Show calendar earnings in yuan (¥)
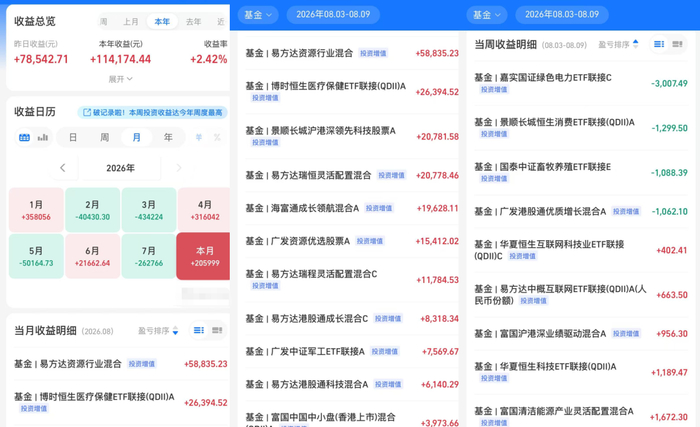700x427 pixels. coord(199,138)
